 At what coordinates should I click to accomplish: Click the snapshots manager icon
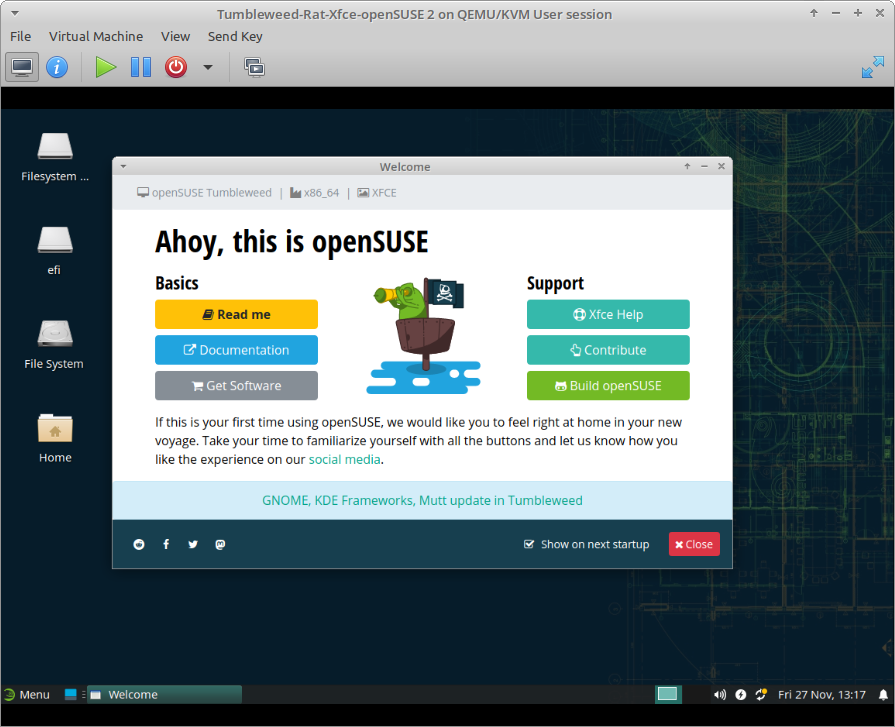(254, 67)
